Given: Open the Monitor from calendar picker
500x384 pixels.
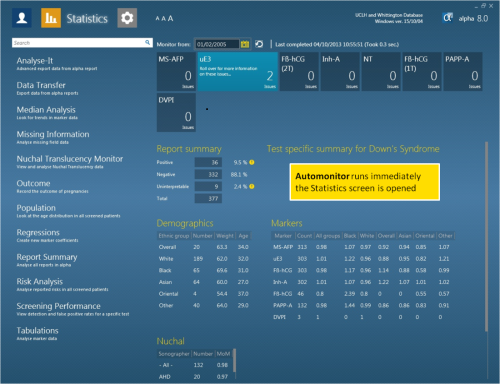Looking at the screenshot, I should coord(245,44).
